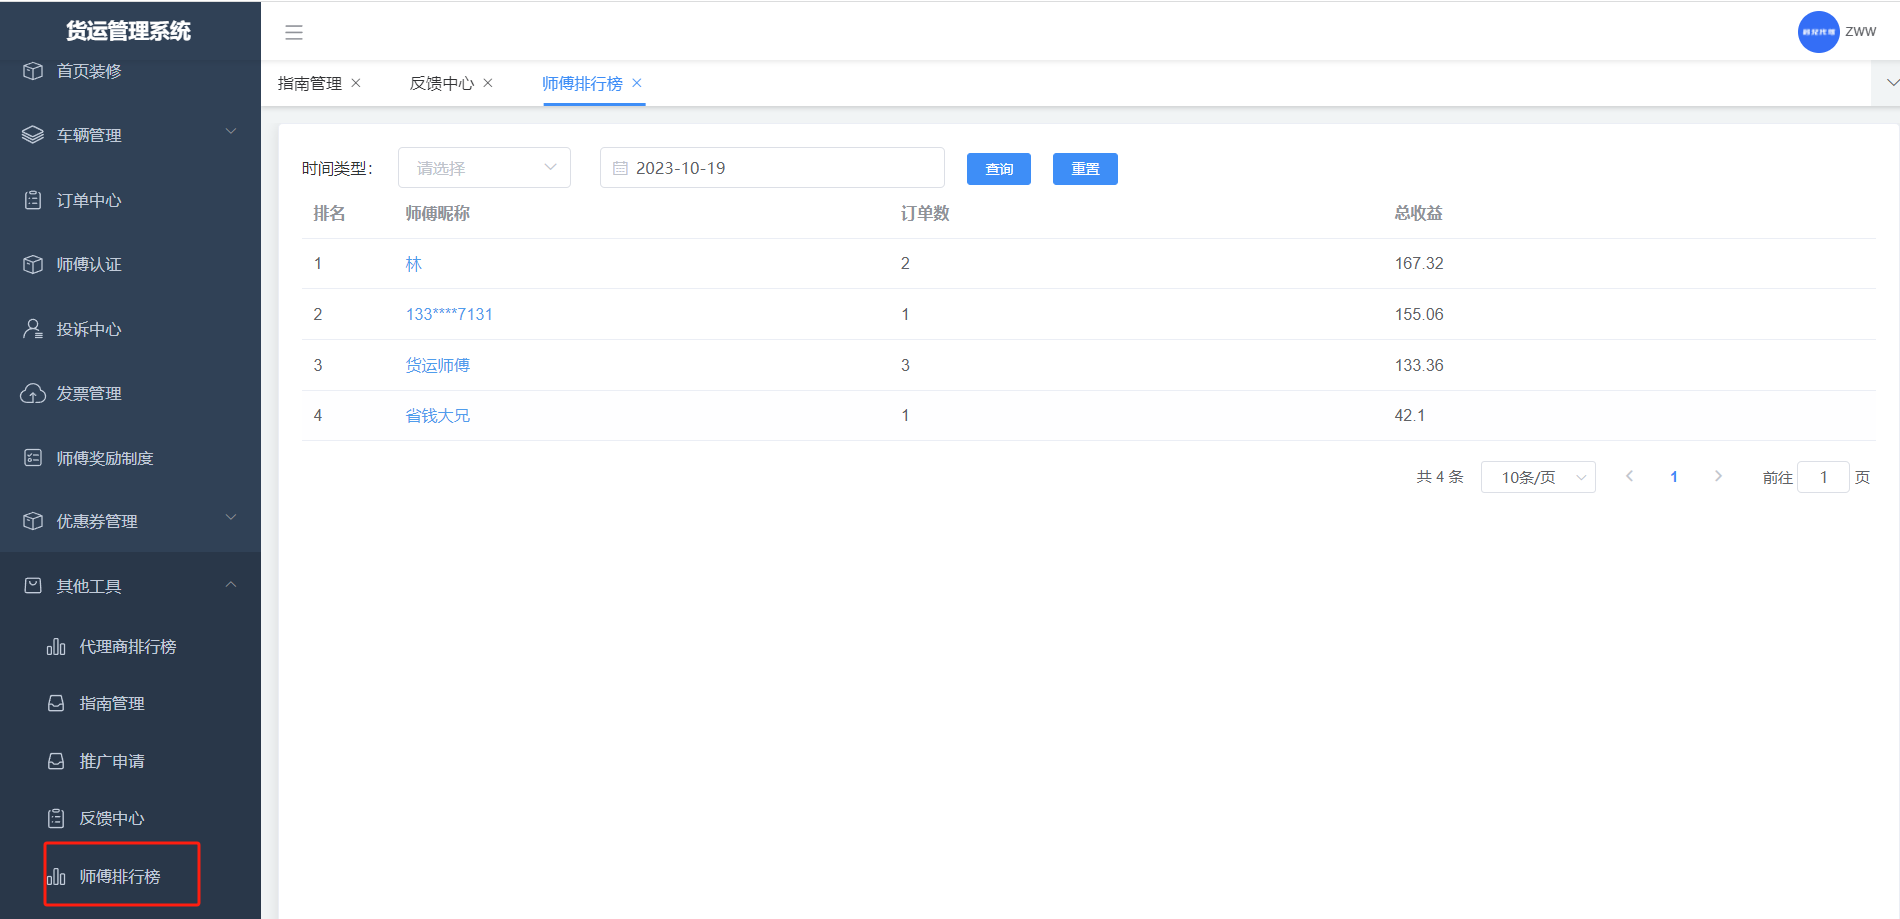Image resolution: width=1900 pixels, height=919 pixels.
Task: Open the 时间类型 dropdown
Action: [x=484, y=168]
